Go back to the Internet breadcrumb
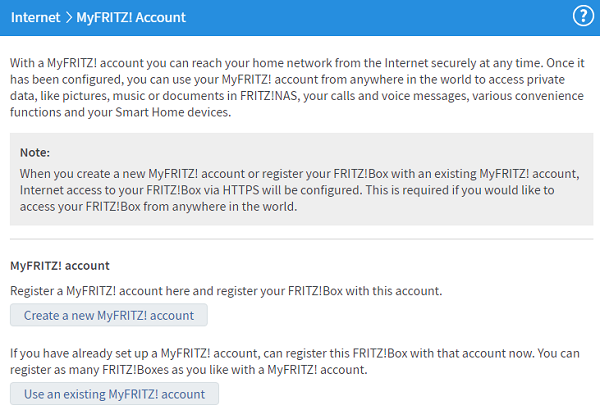Image resolution: width=600 pixels, height=410 pixels. click(35, 17)
